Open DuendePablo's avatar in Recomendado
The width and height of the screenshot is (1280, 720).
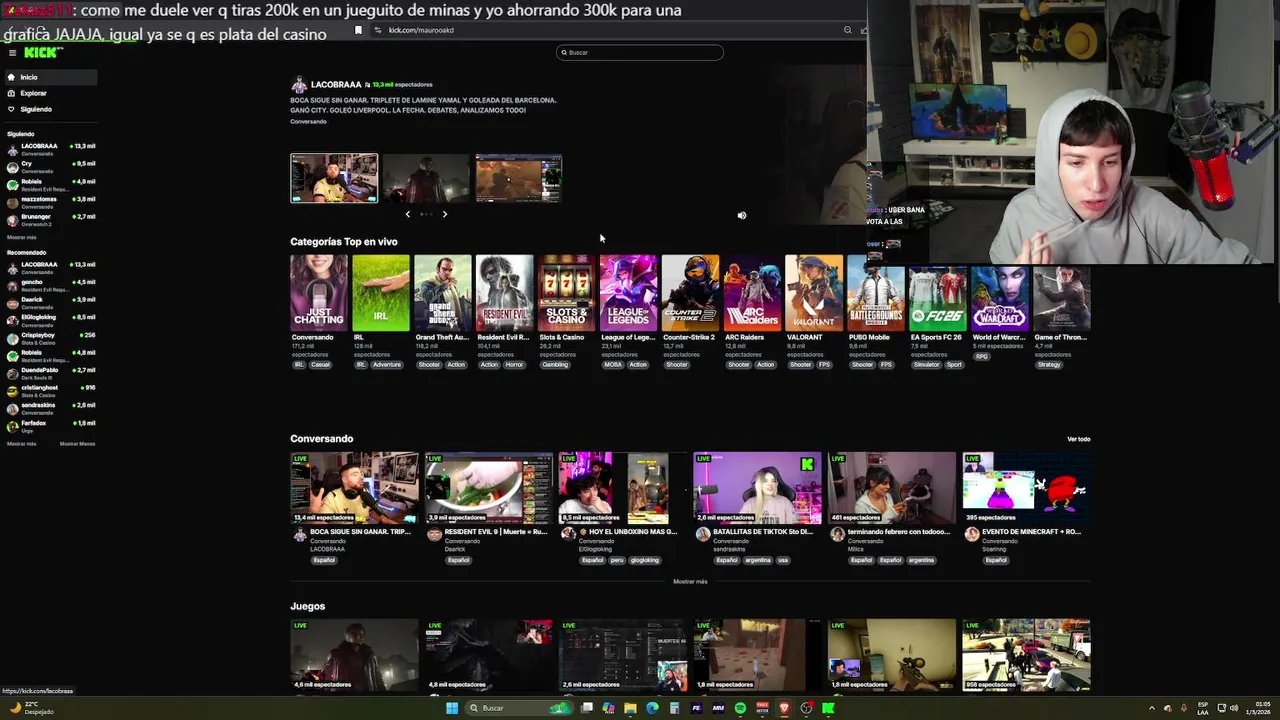pyautogui.click(x=12, y=373)
